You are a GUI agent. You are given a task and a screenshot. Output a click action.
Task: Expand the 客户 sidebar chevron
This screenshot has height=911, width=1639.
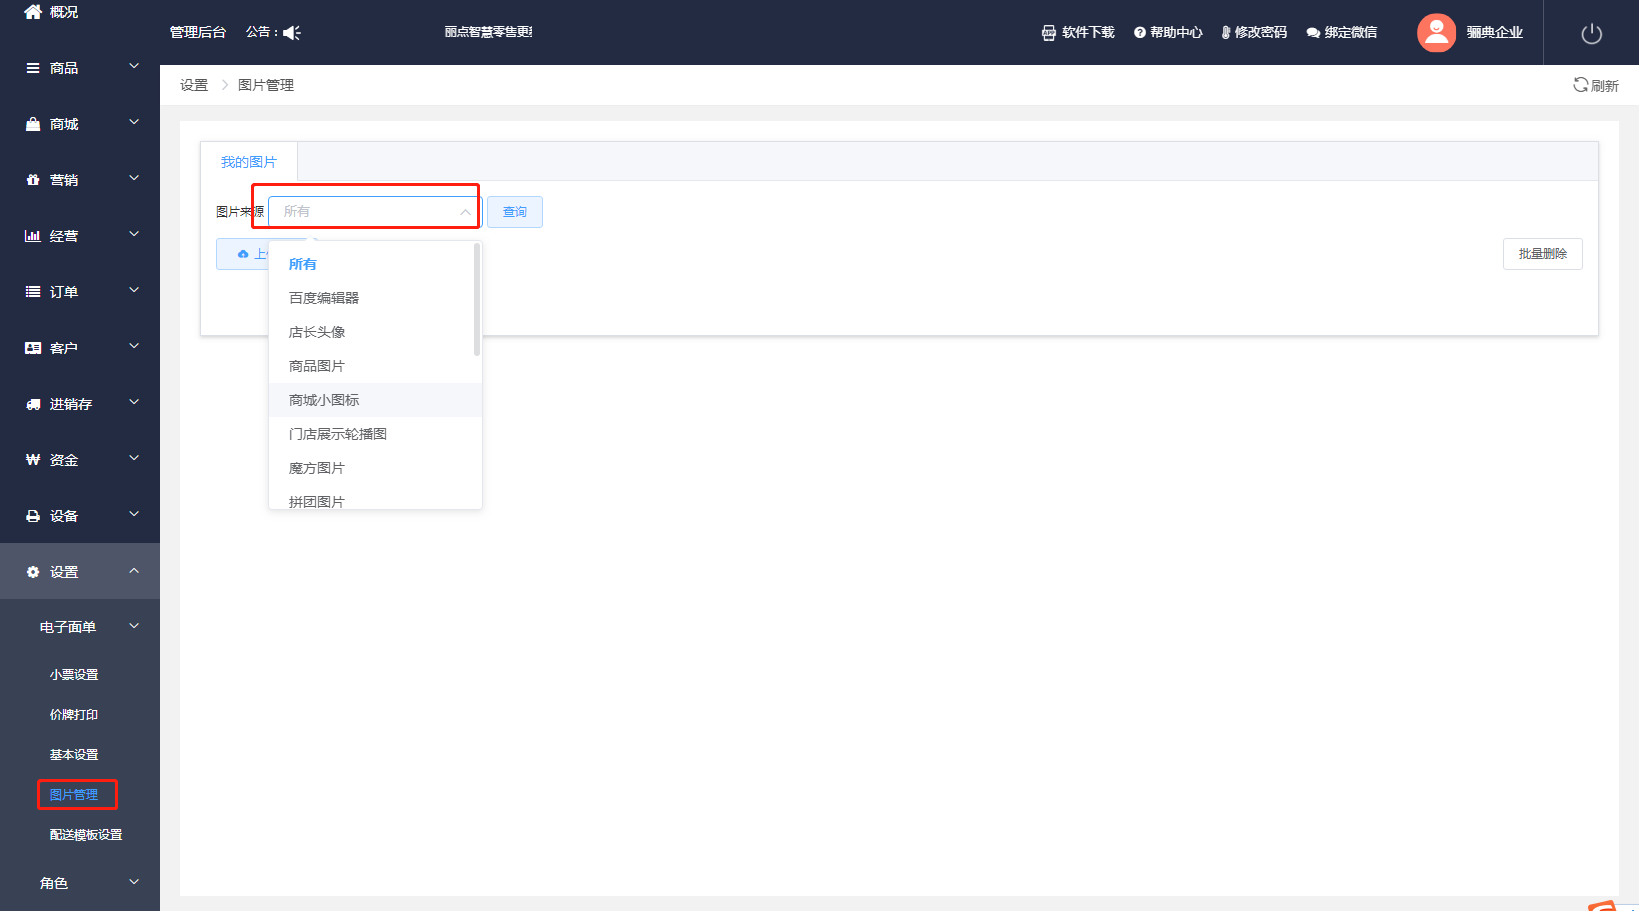134,347
